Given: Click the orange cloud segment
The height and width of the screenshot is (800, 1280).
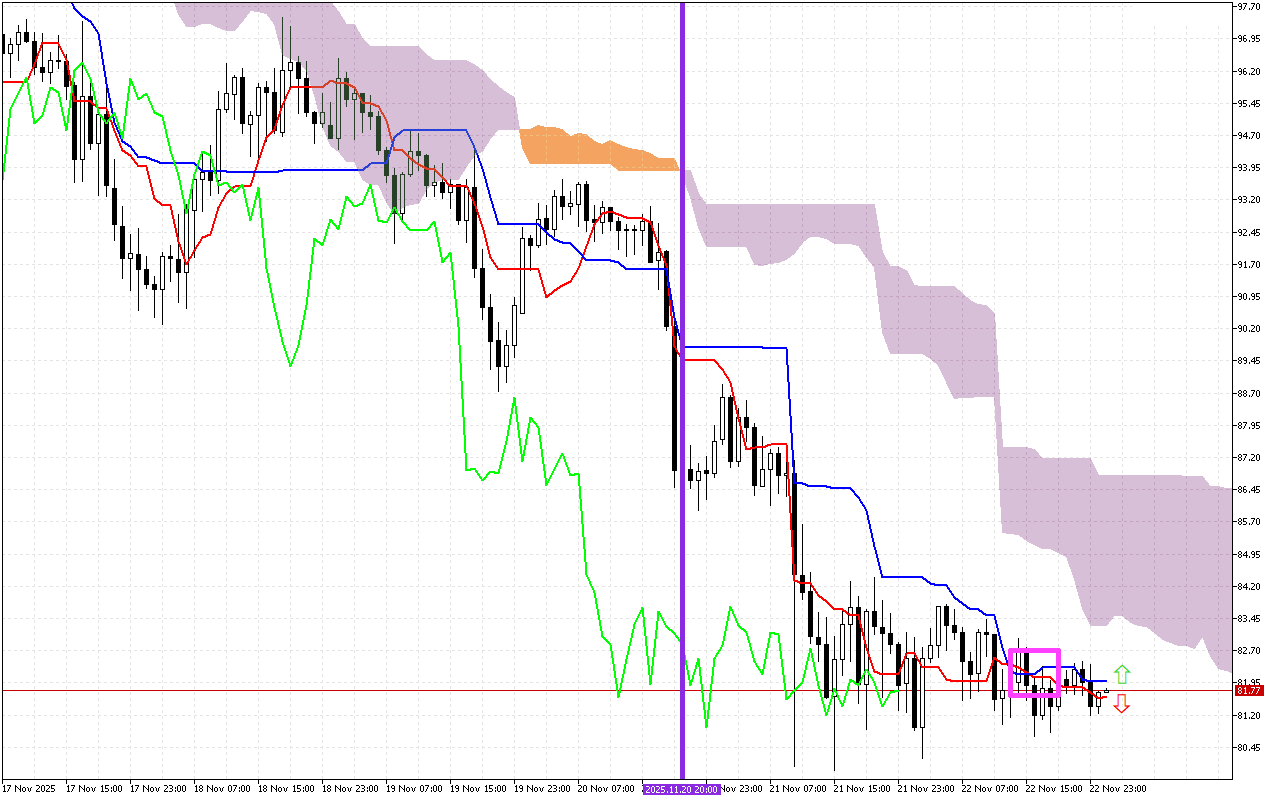Looking at the screenshot, I should point(598,148).
